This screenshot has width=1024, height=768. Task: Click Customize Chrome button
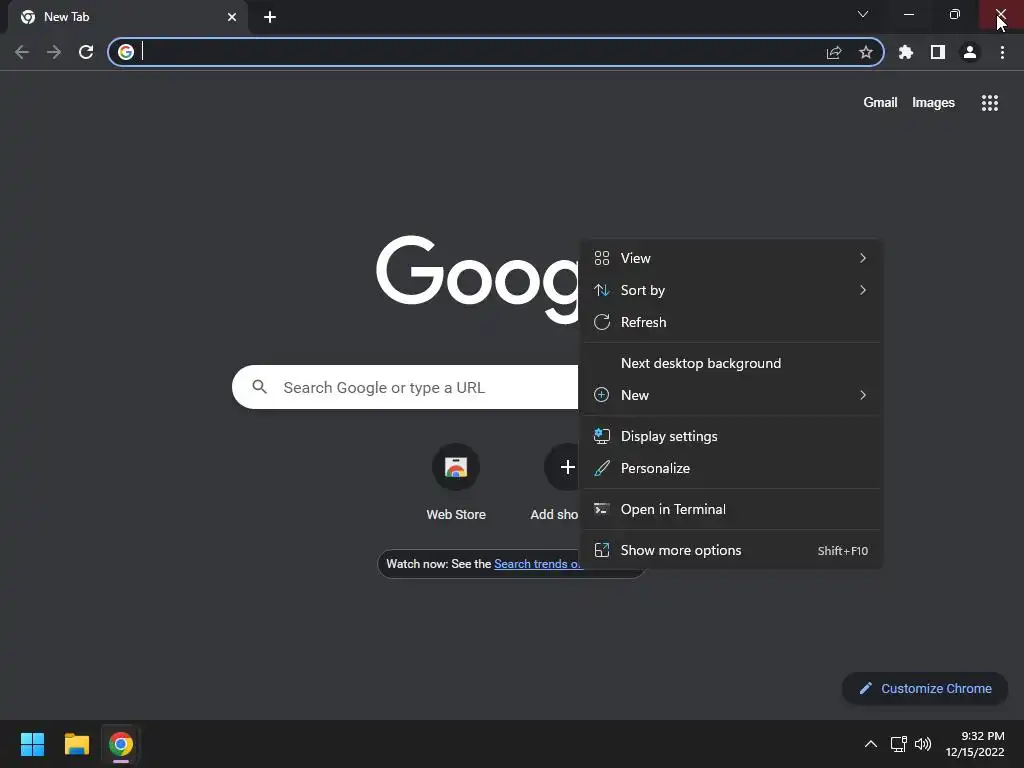(x=925, y=688)
